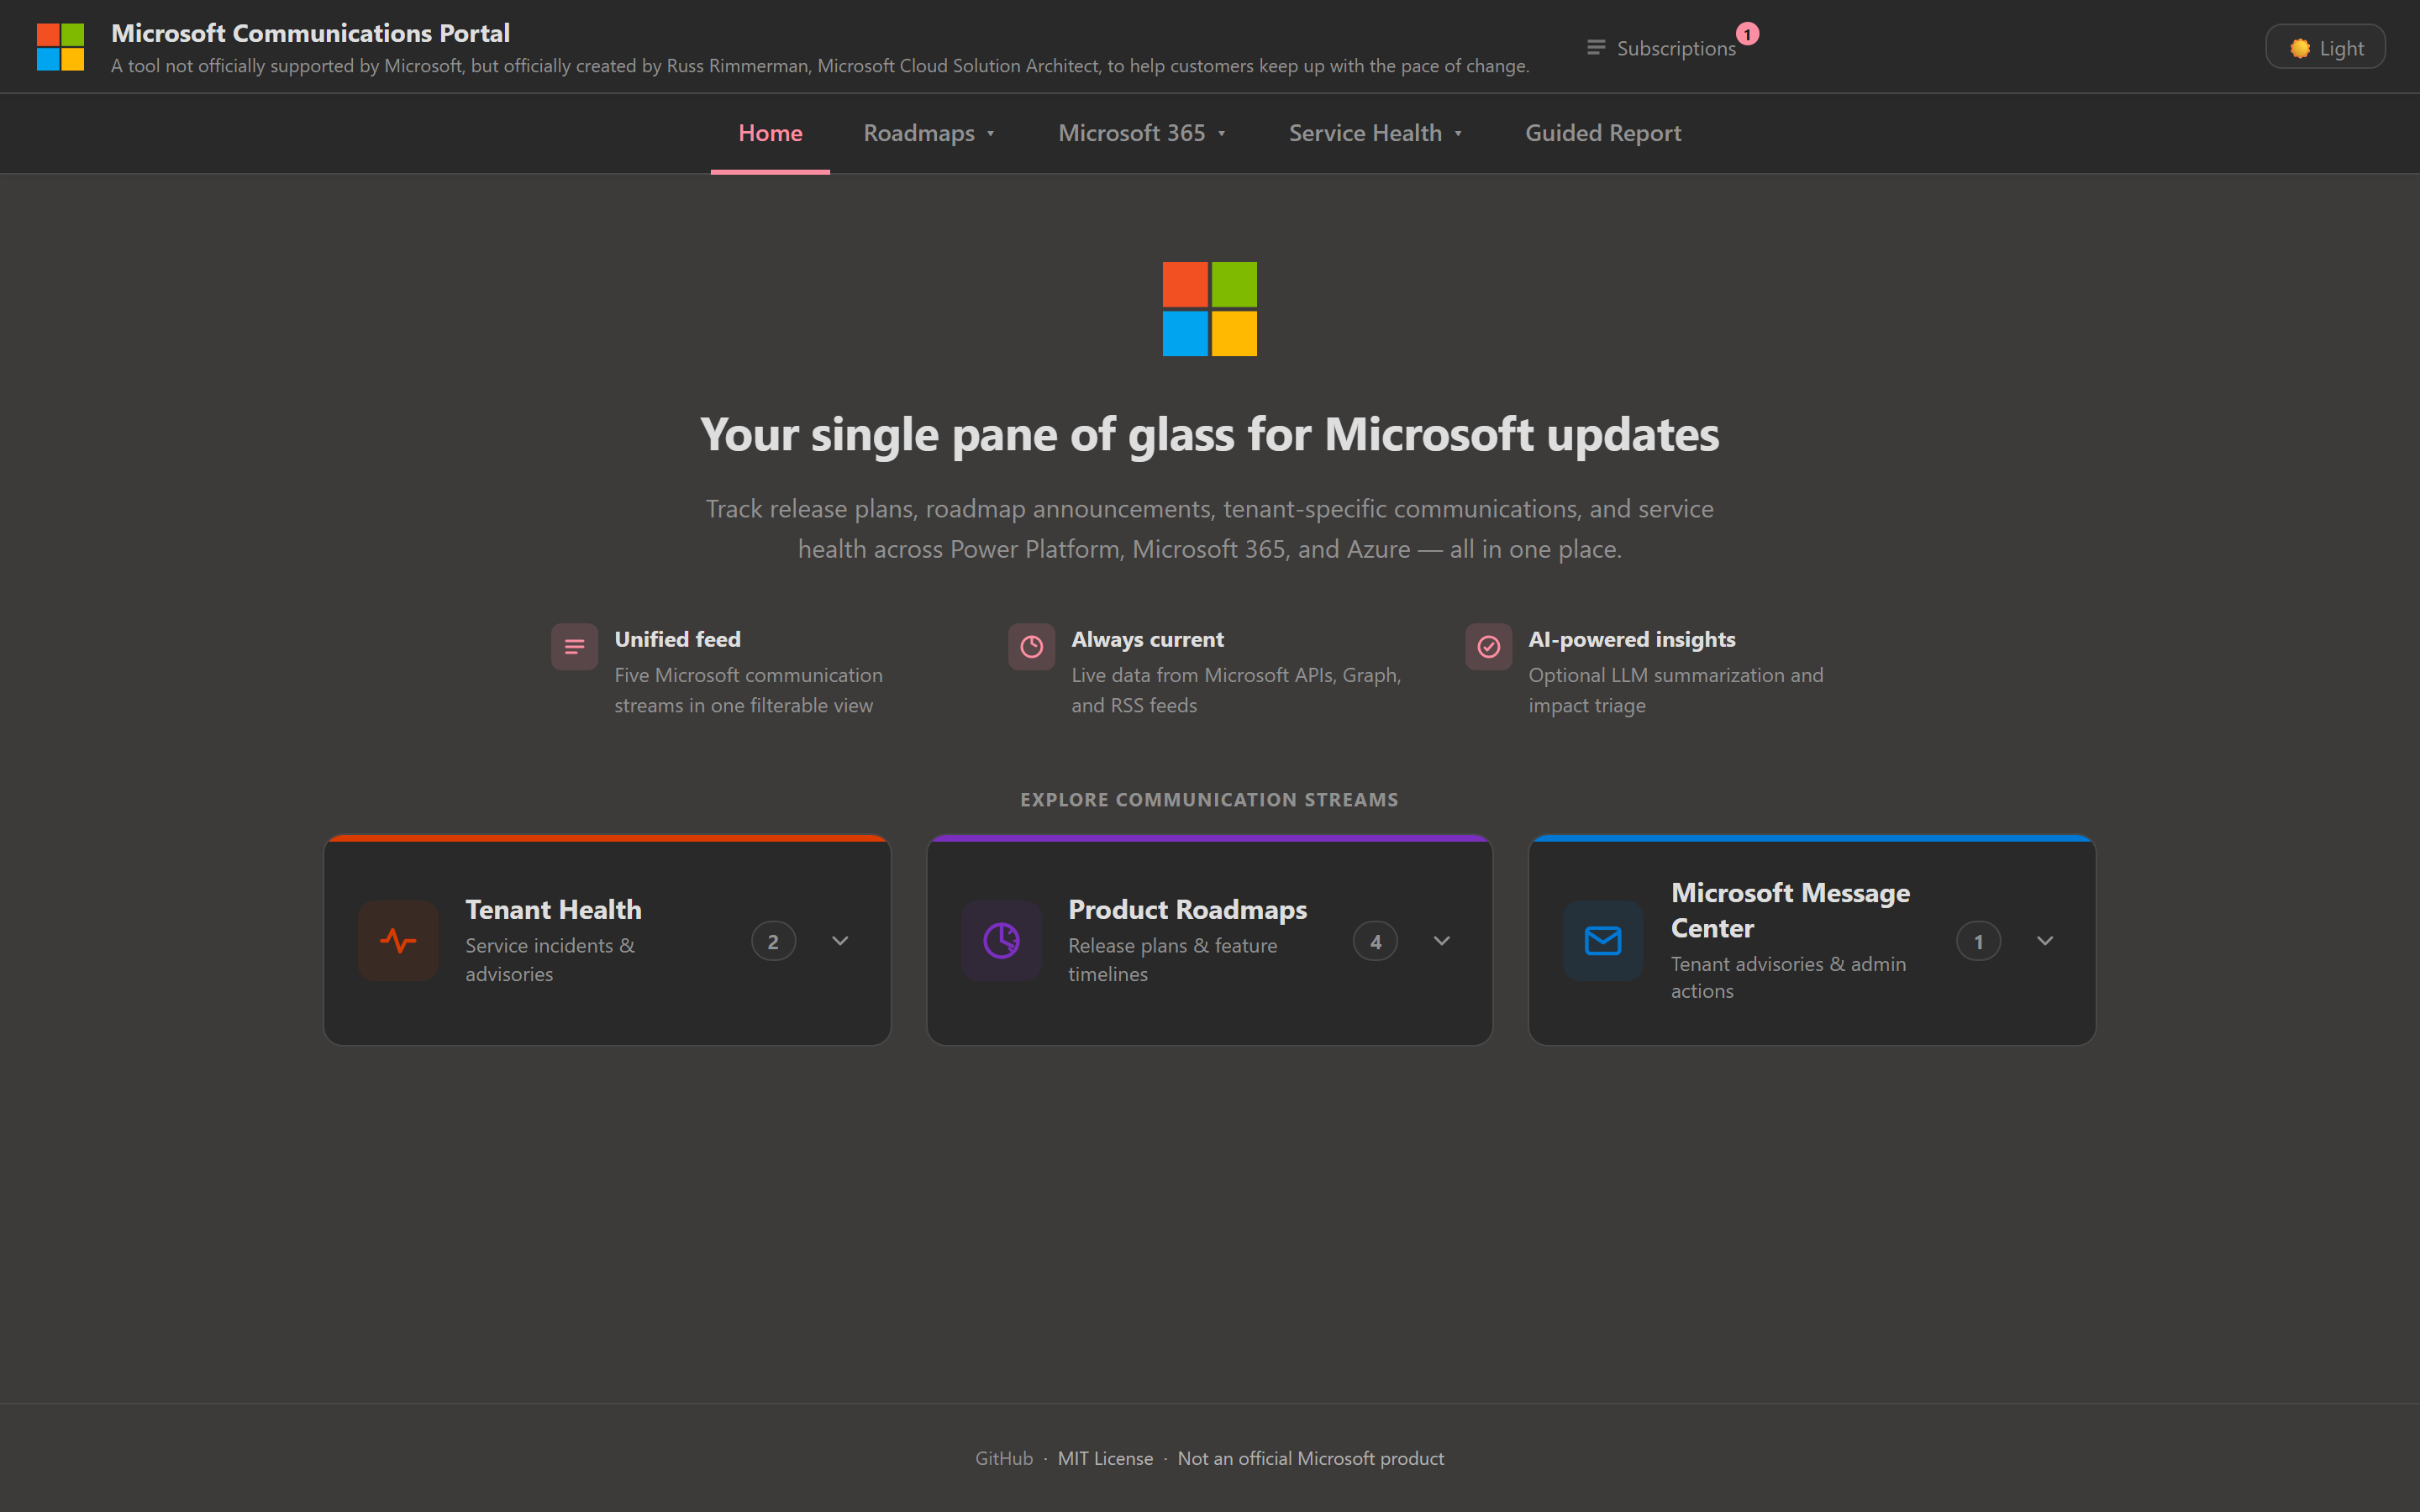Follow the GitHub footer link
The width and height of the screenshot is (2420, 1512).
tap(1003, 1458)
